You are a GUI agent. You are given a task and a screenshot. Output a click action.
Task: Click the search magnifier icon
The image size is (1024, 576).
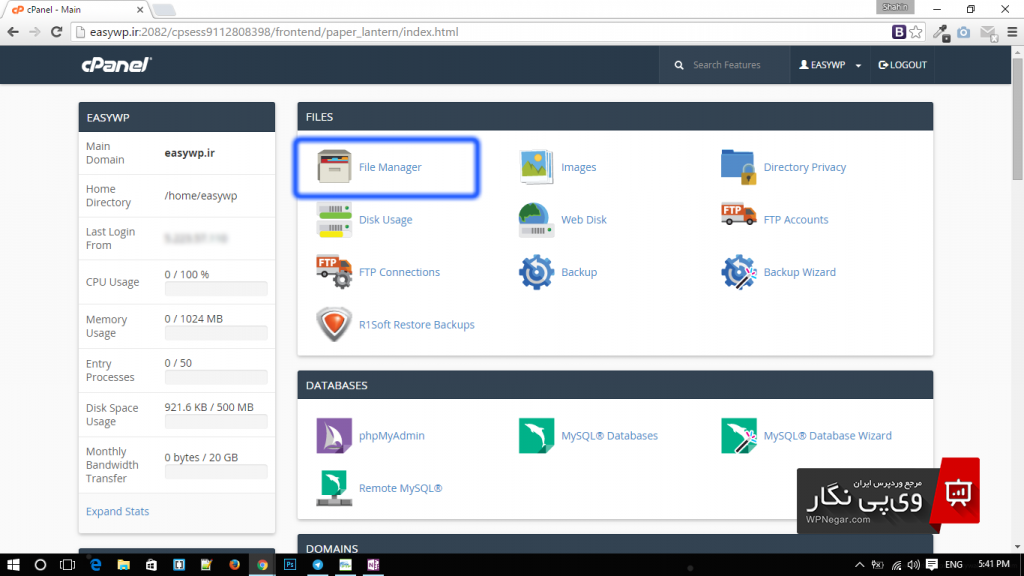click(x=679, y=65)
